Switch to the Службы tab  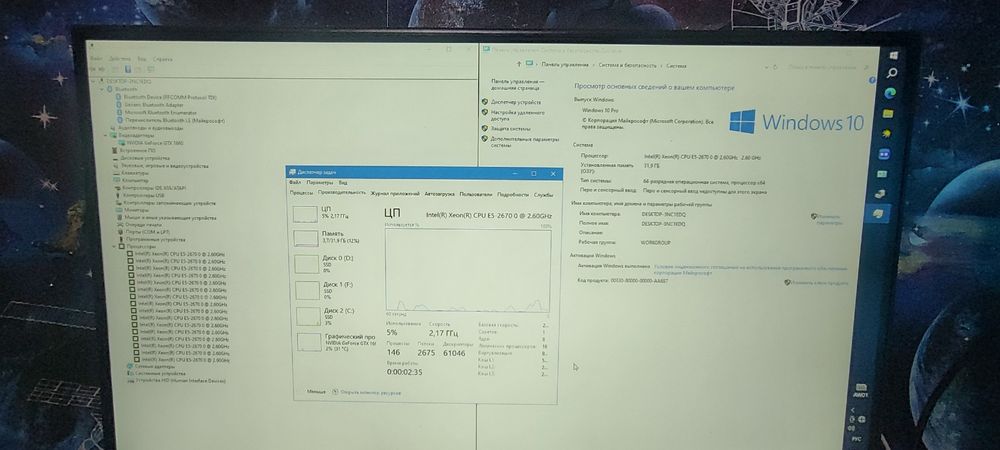click(x=544, y=194)
